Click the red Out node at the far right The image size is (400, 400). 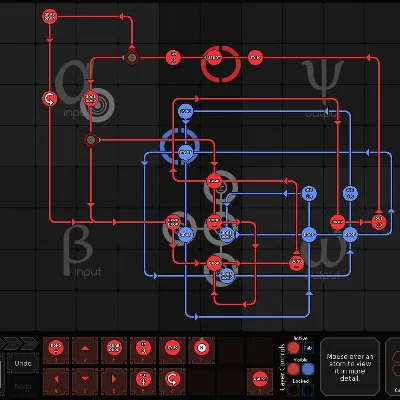coord(379,222)
